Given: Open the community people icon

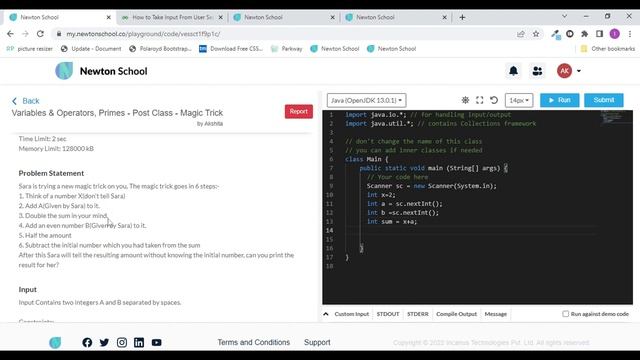Looking at the screenshot, I should click(537, 71).
